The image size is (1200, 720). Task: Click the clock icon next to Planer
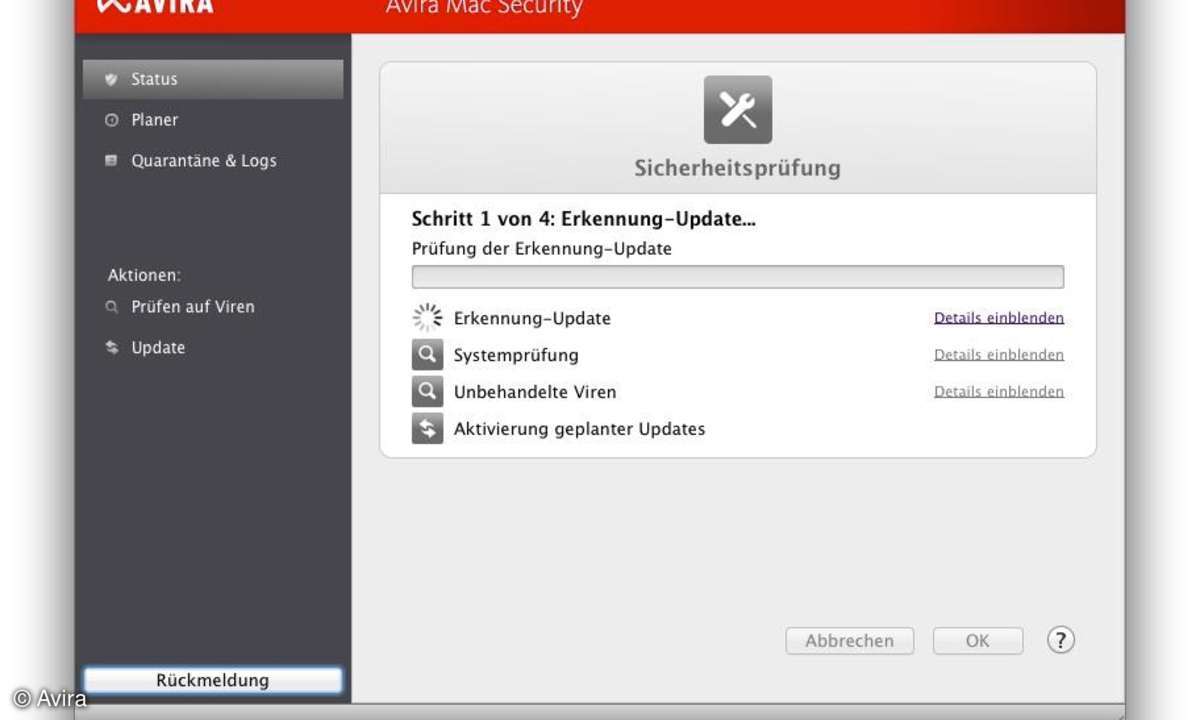111,120
